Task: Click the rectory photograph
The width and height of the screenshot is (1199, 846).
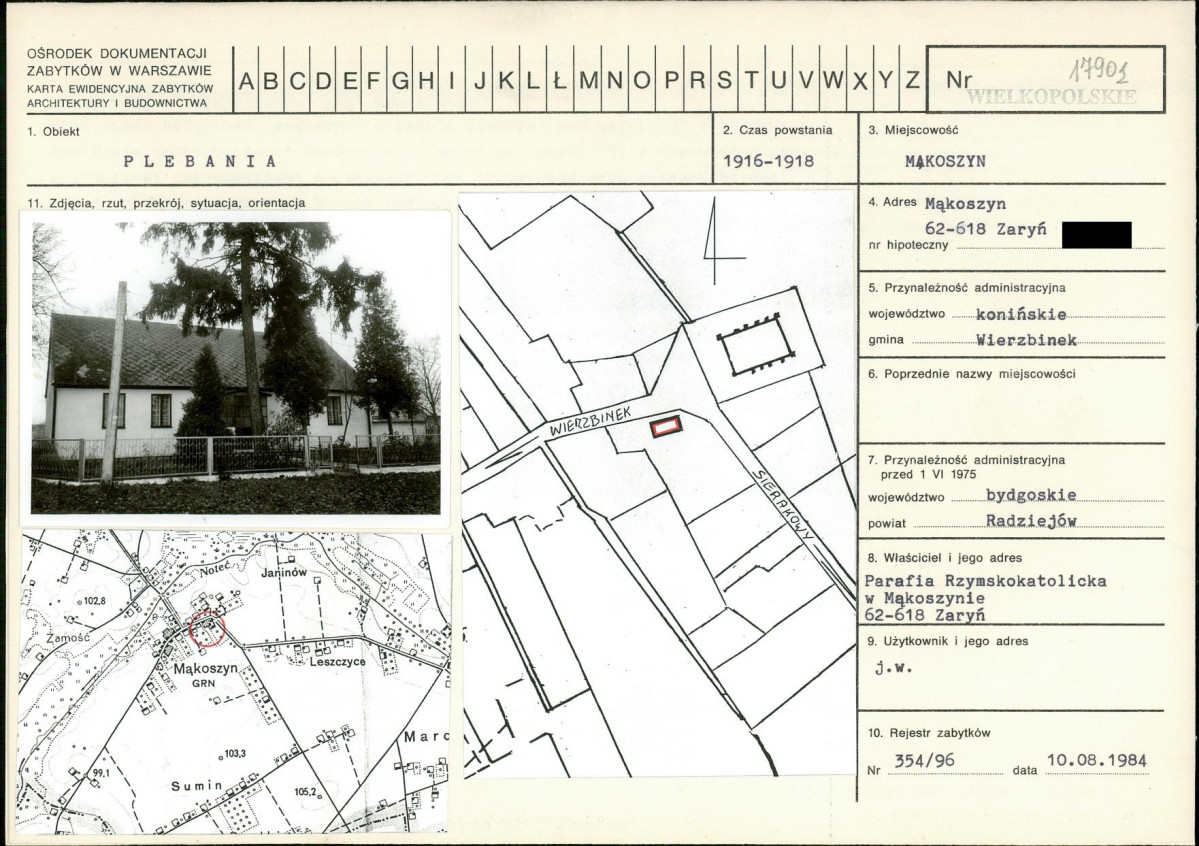Action: 236,368
